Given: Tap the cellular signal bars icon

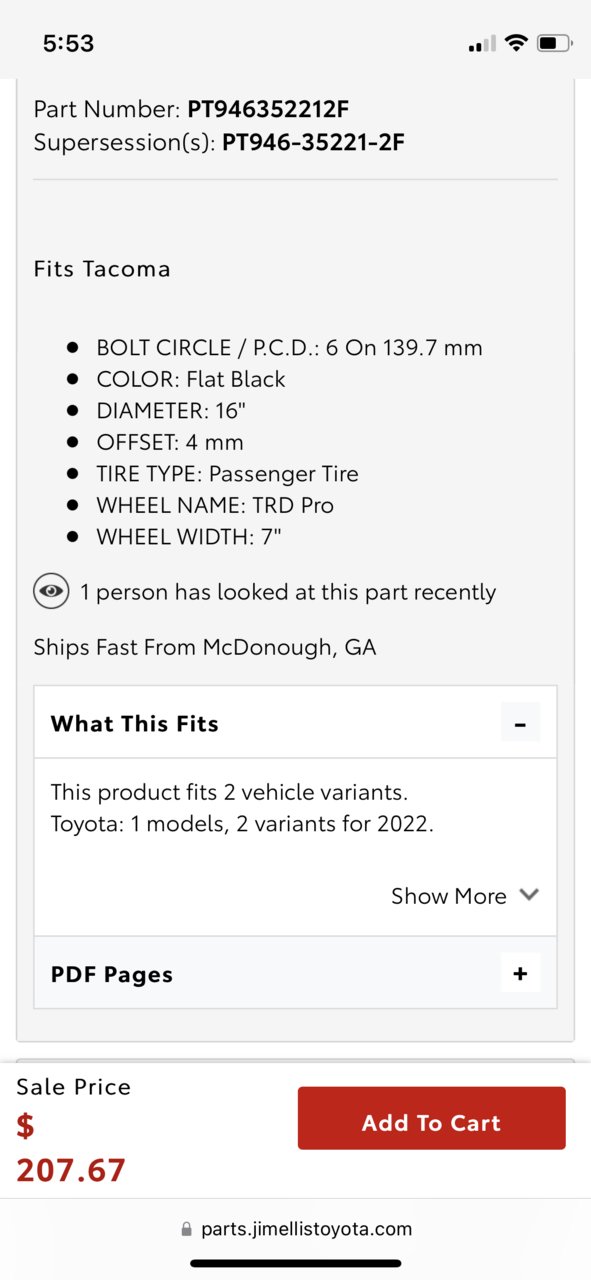Looking at the screenshot, I should click(x=482, y=44).
